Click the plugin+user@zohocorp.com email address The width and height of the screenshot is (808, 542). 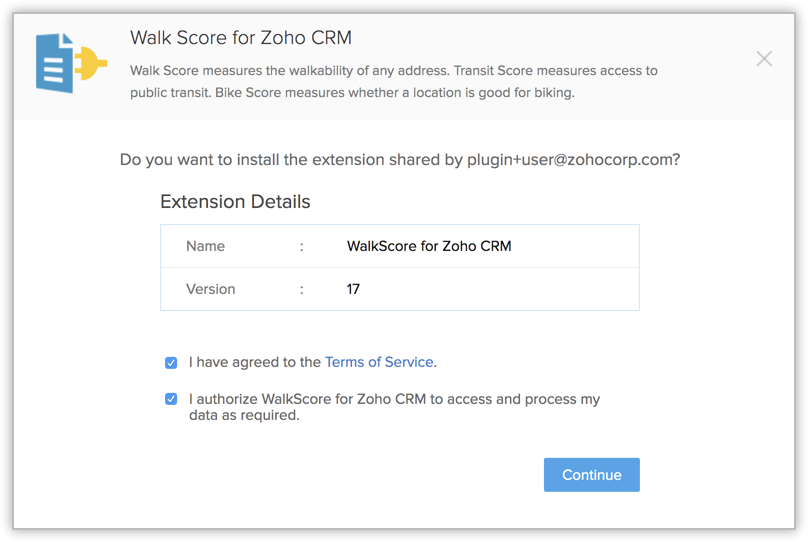[569, 159]
